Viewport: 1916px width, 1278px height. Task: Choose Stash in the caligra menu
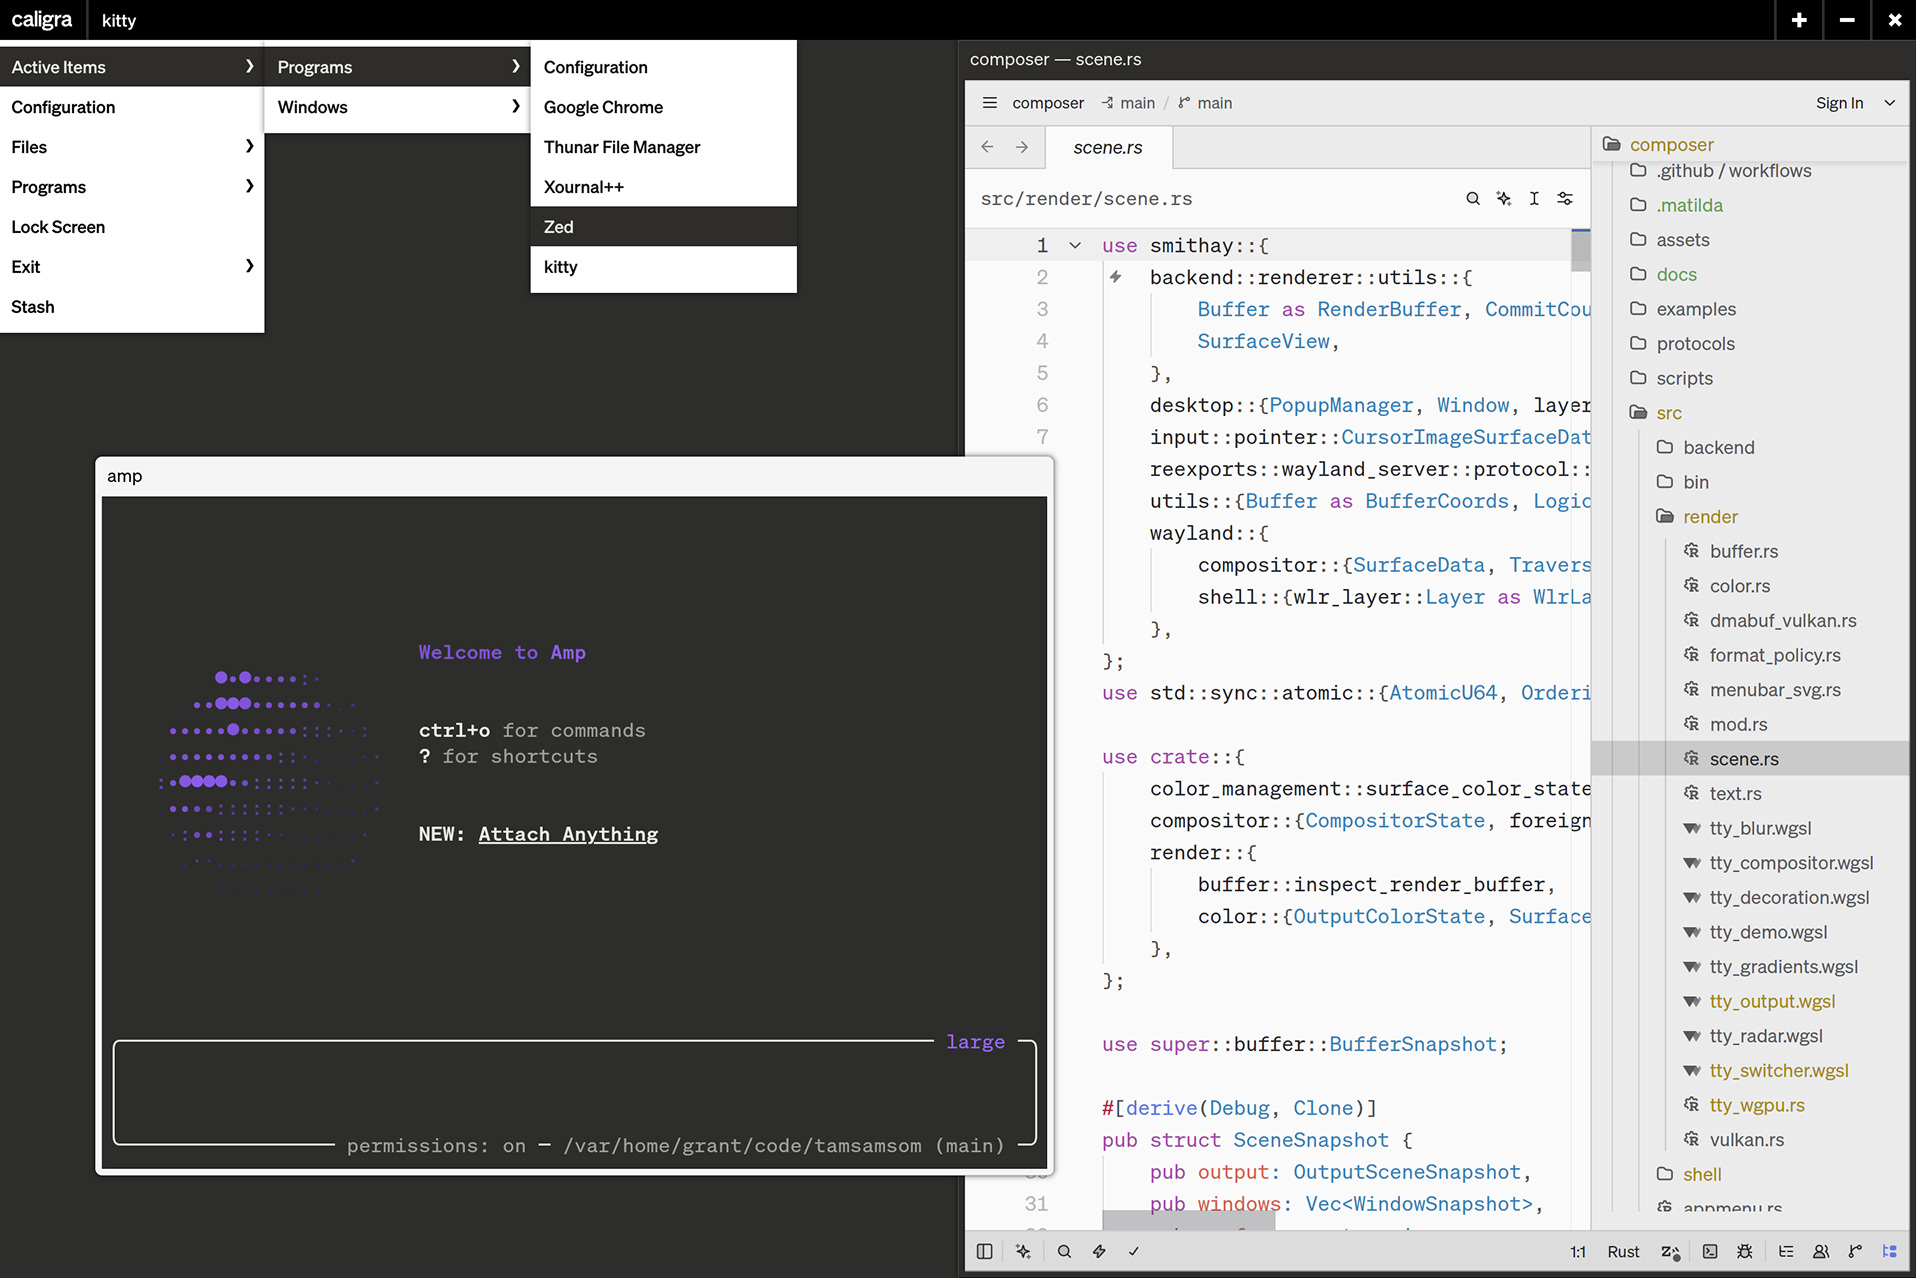pos(132,307)
